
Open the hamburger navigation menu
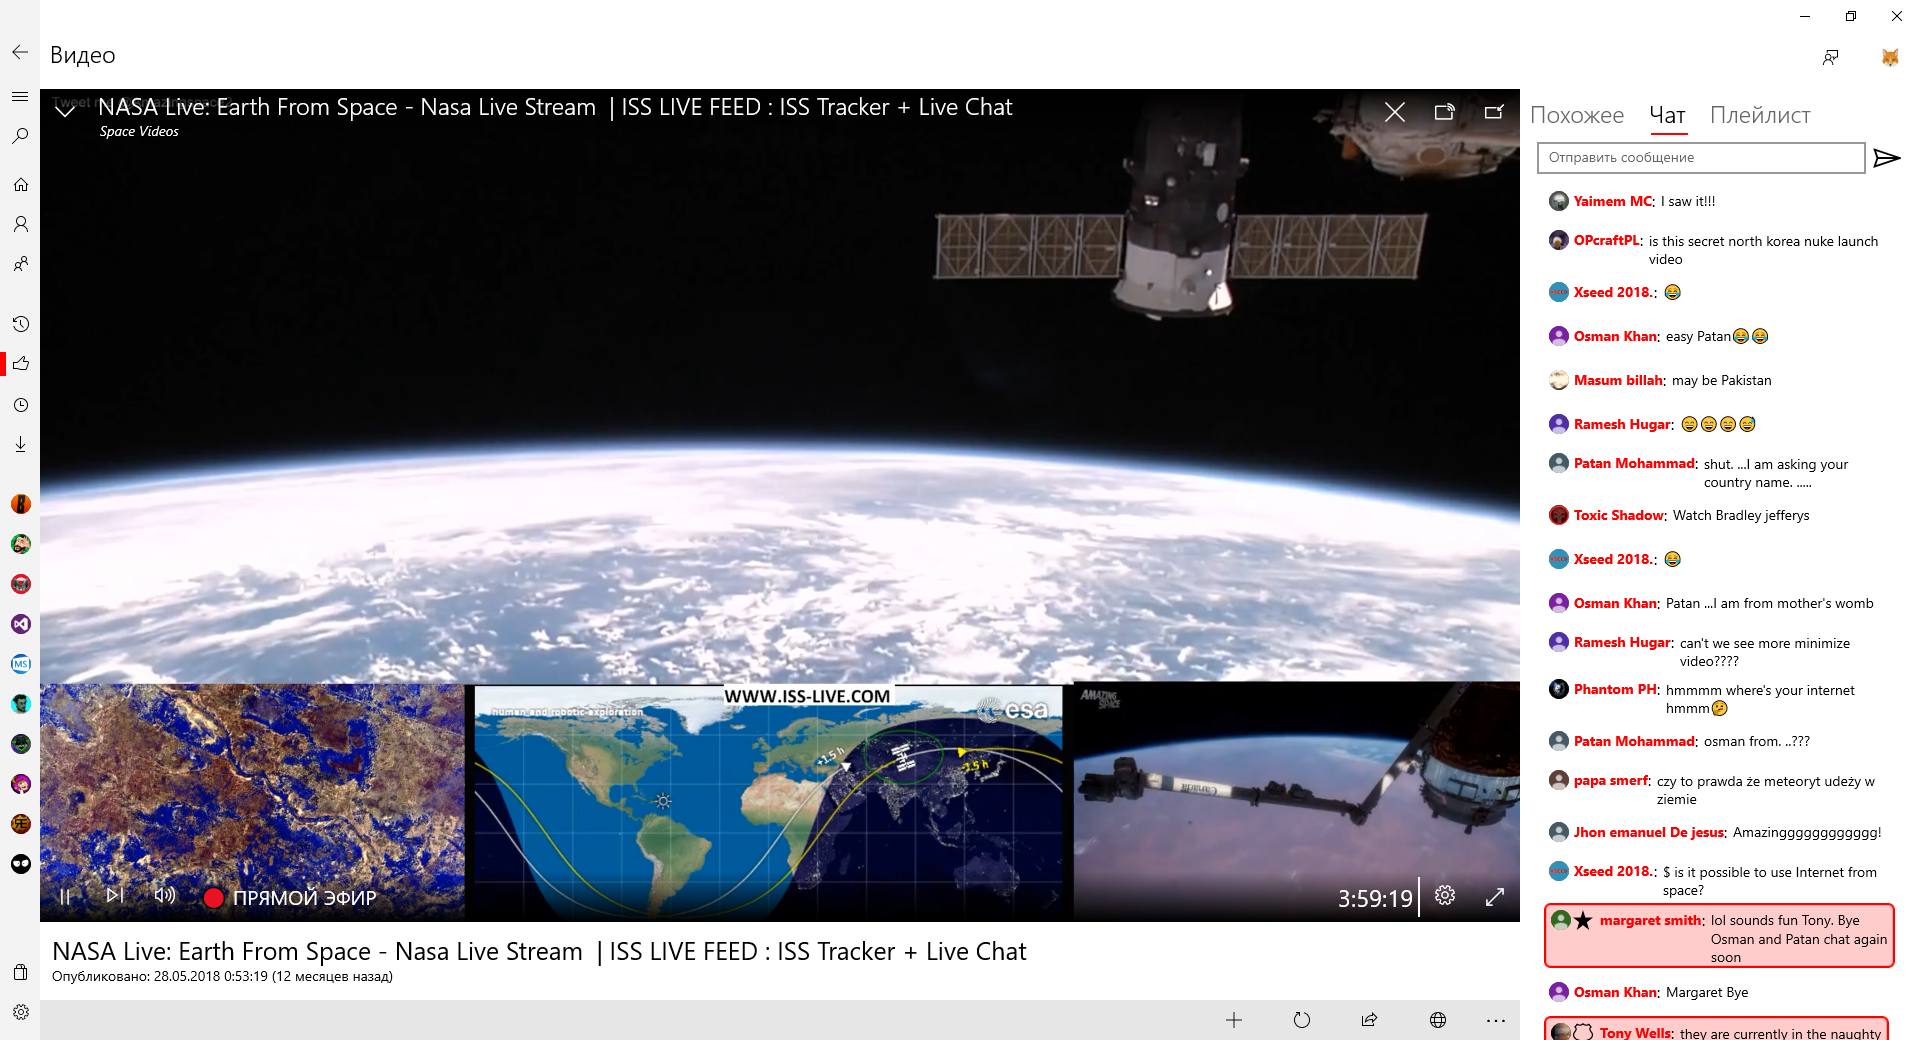tap(20, 97)
